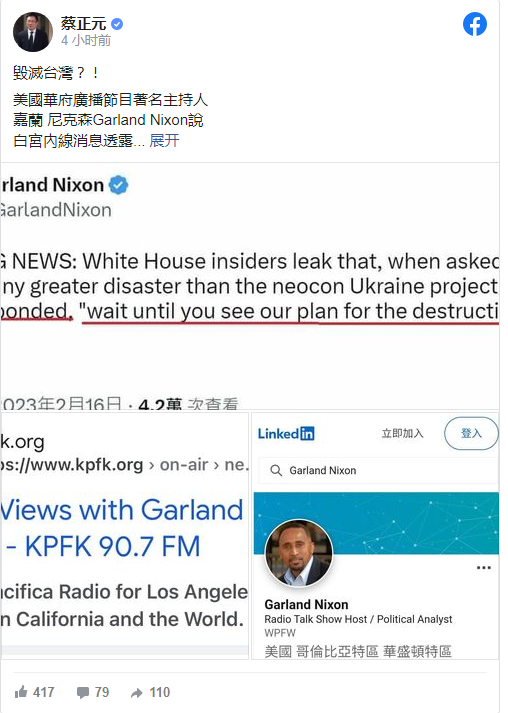This screenshot has height=713, width=508.
Task: Open the Garland Nixon tweet screenshot image
Action: pyautogui.click(x=250, y=287)
